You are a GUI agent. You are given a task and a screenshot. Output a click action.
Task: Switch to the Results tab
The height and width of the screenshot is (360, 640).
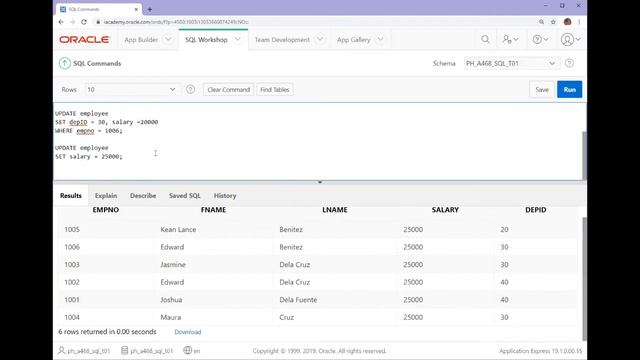click(x=71, y=196)
